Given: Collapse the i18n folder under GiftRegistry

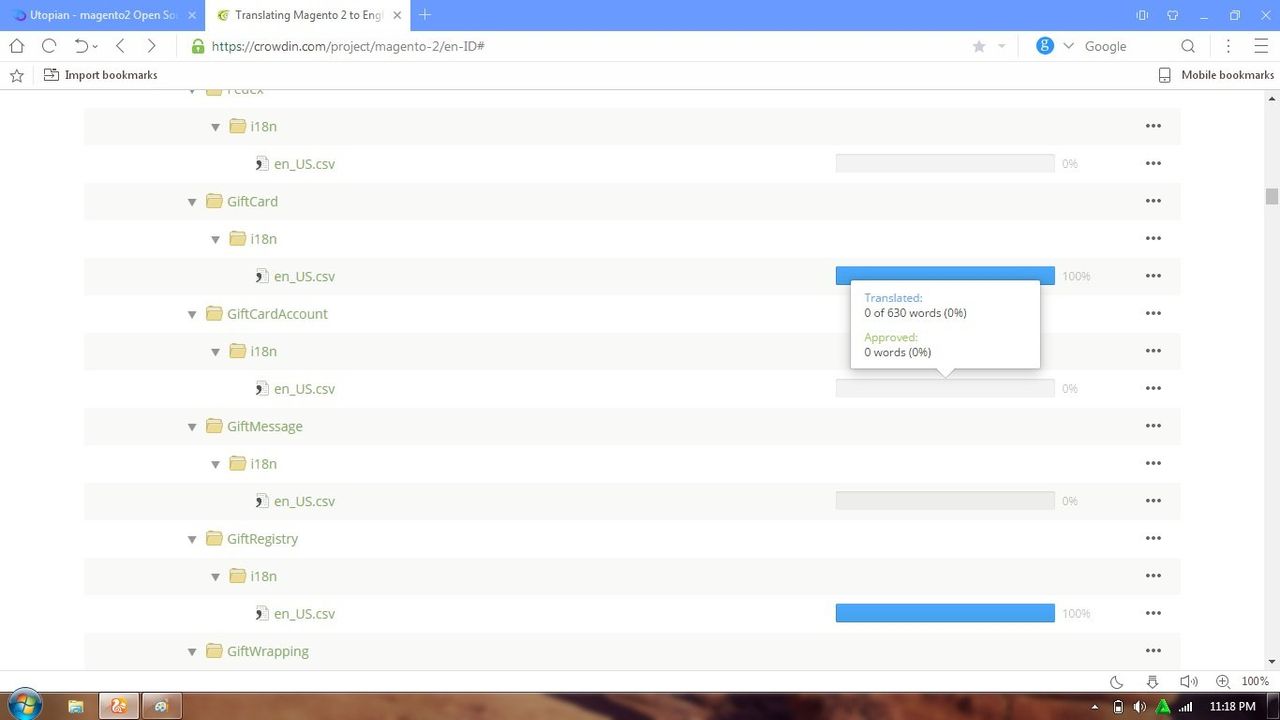Looking at the screenshot, I should [x=215, y=577].
